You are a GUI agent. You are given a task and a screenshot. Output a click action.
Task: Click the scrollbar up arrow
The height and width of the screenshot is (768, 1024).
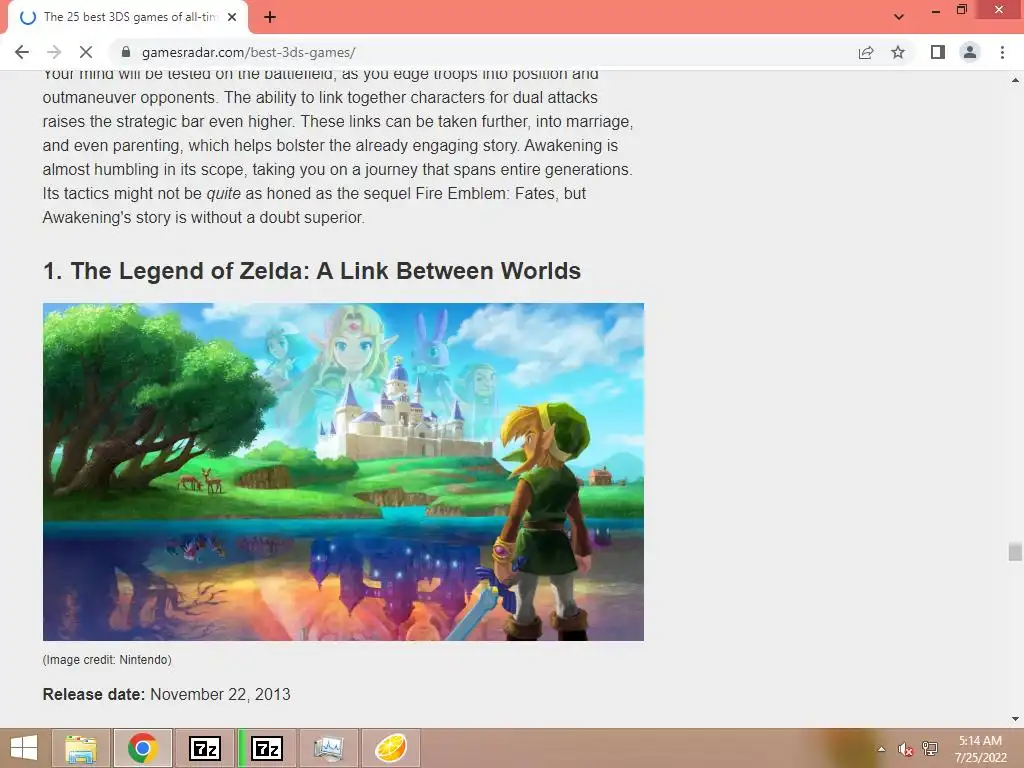pyautogui.click(x=1015, y=81)
